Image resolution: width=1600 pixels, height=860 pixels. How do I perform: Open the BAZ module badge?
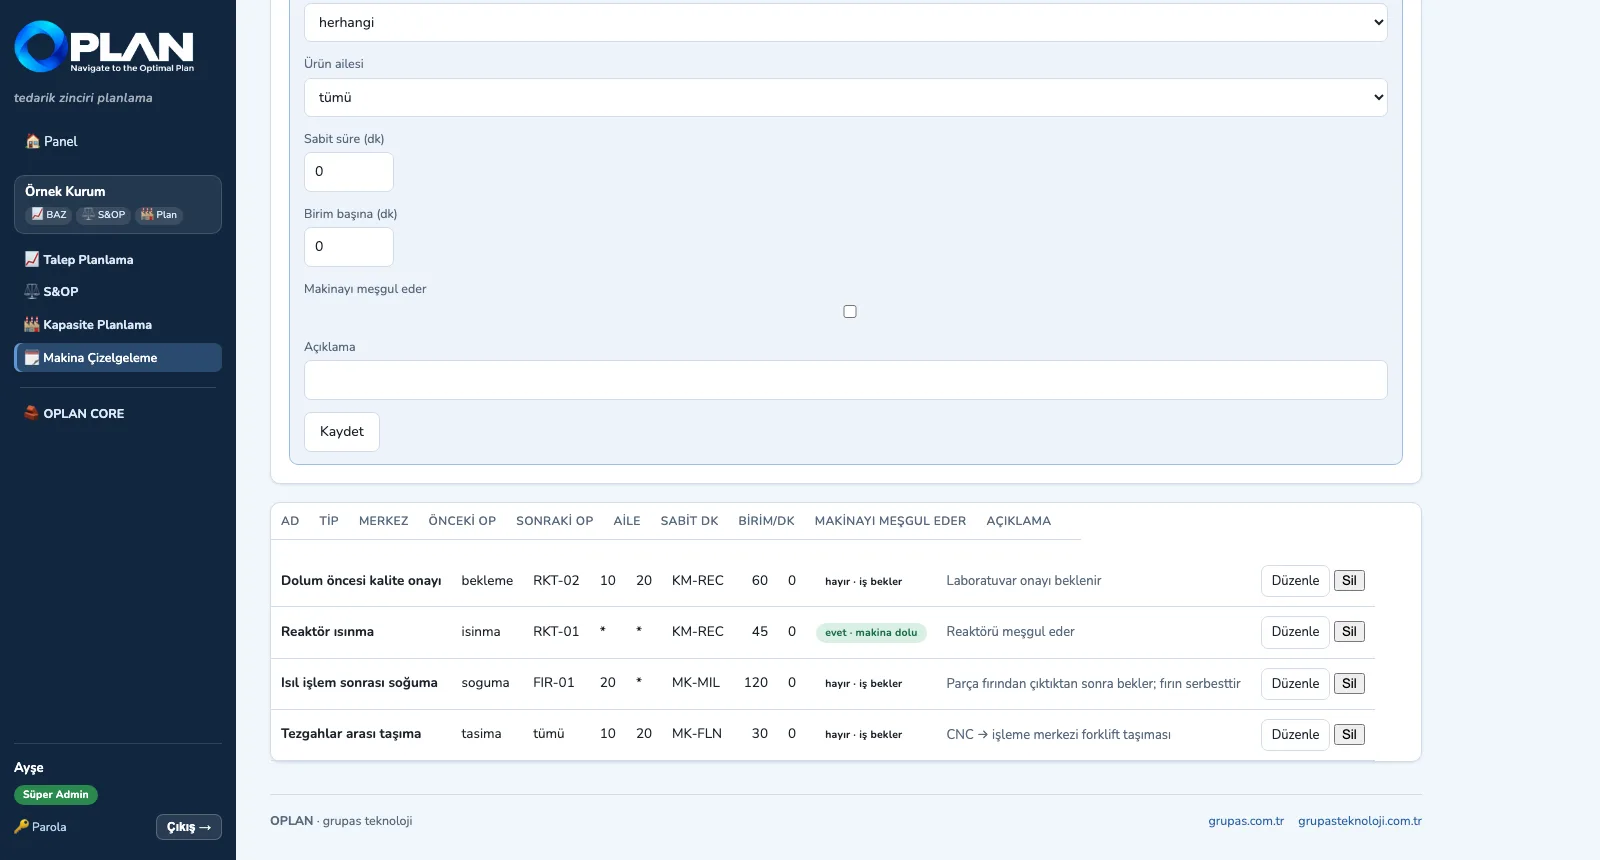point(48,215)
